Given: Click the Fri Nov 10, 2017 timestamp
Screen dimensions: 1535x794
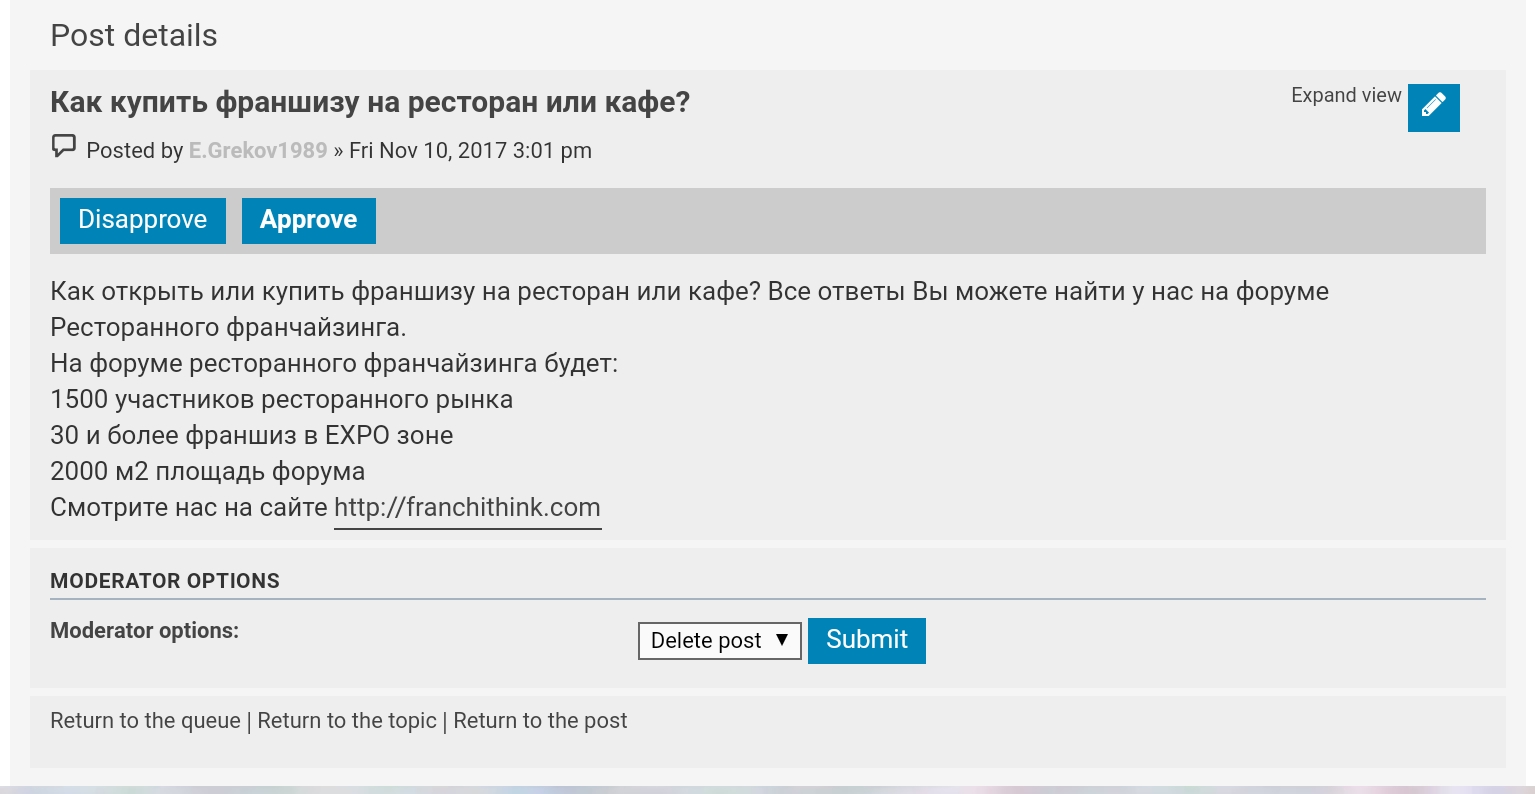Looking at the screenshot, I should [x=470, y=150].
